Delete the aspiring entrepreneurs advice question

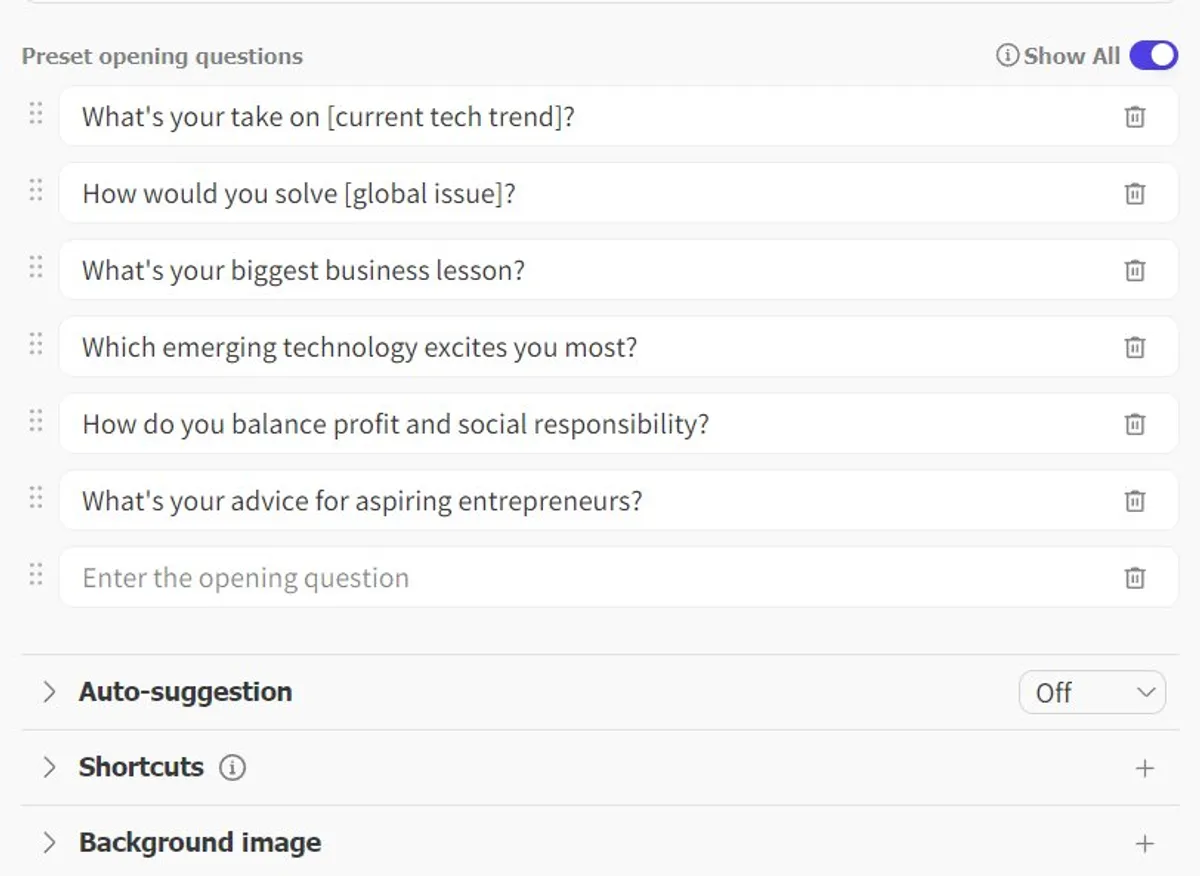click(x=1135, y=501)
